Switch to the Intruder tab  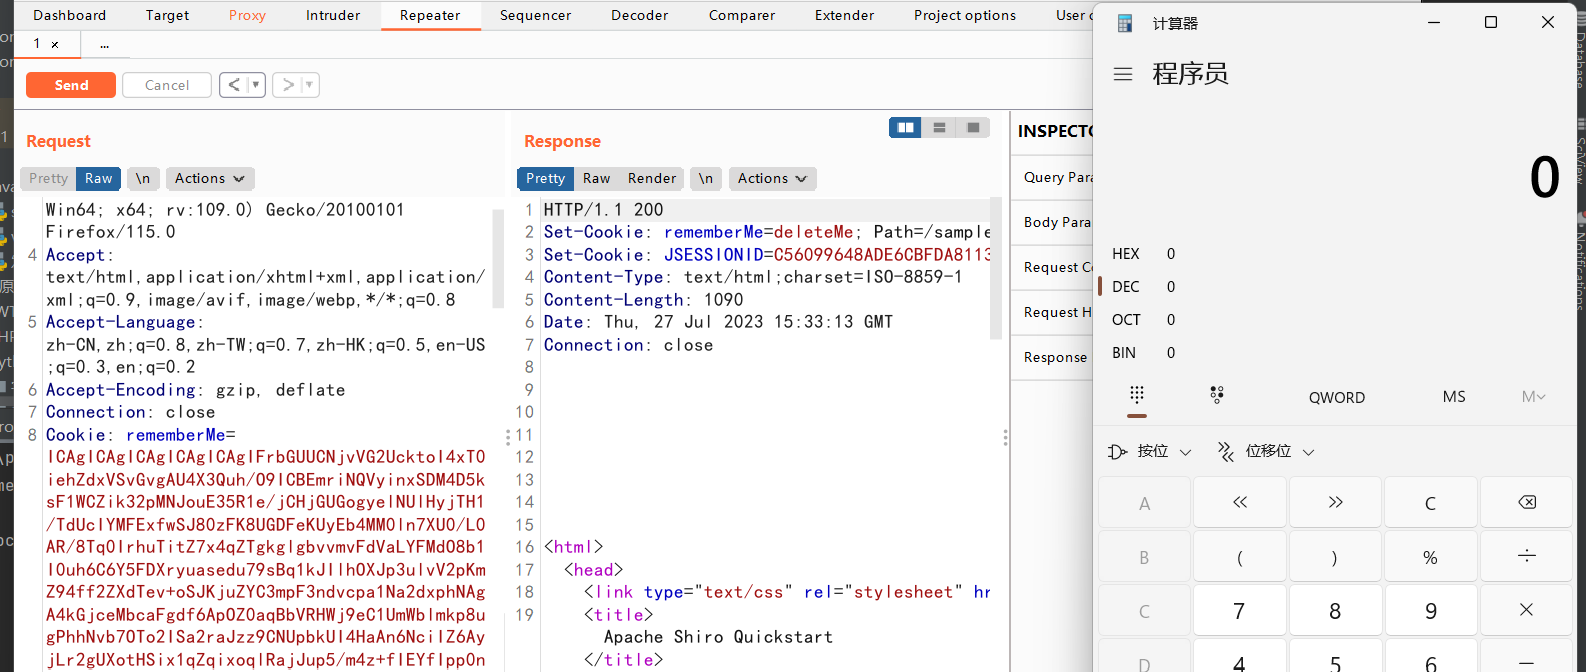(333, 15)
